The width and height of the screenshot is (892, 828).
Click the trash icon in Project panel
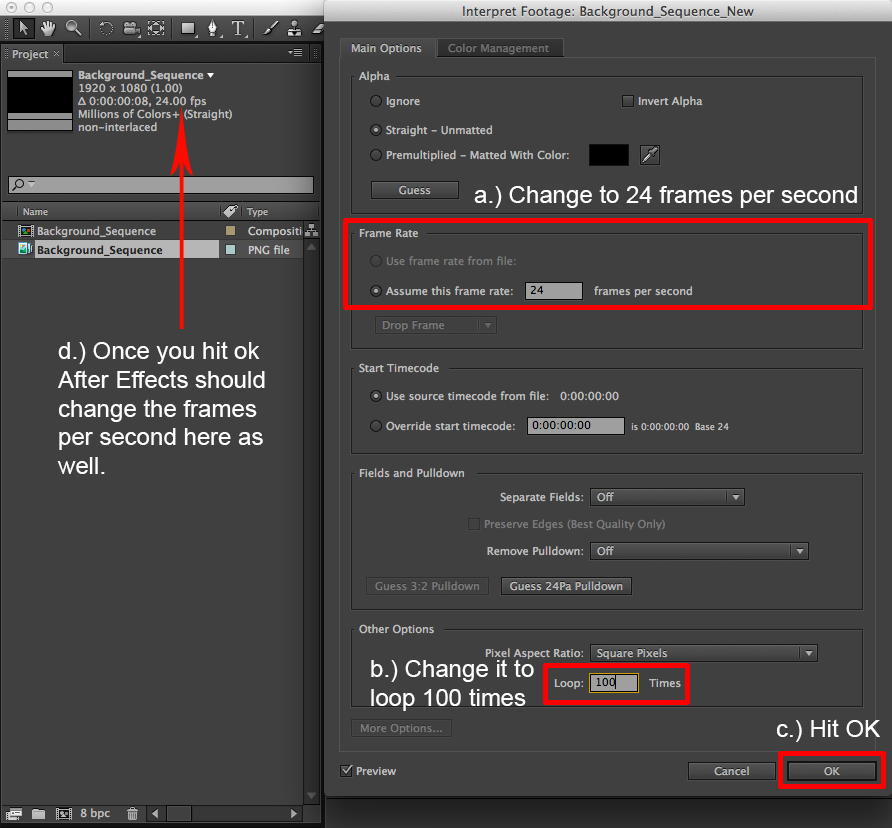click(x=132, y=814)
